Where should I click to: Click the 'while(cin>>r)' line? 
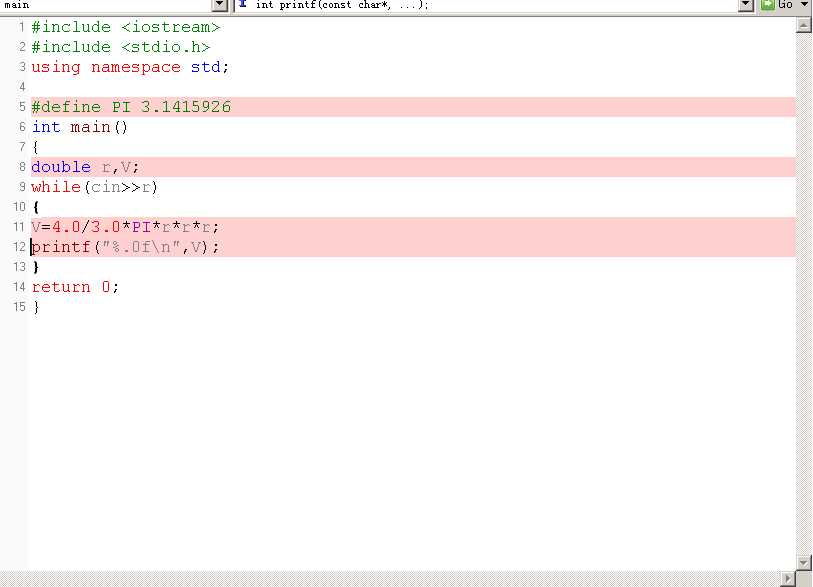pos(94,187)
